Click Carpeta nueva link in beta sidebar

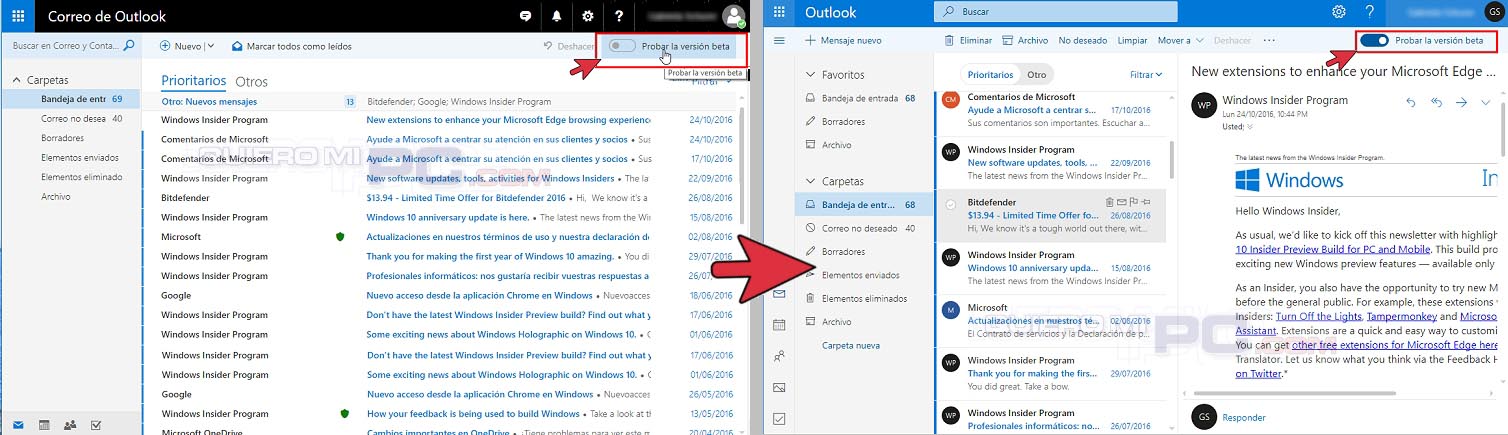(x=851, y=345)
